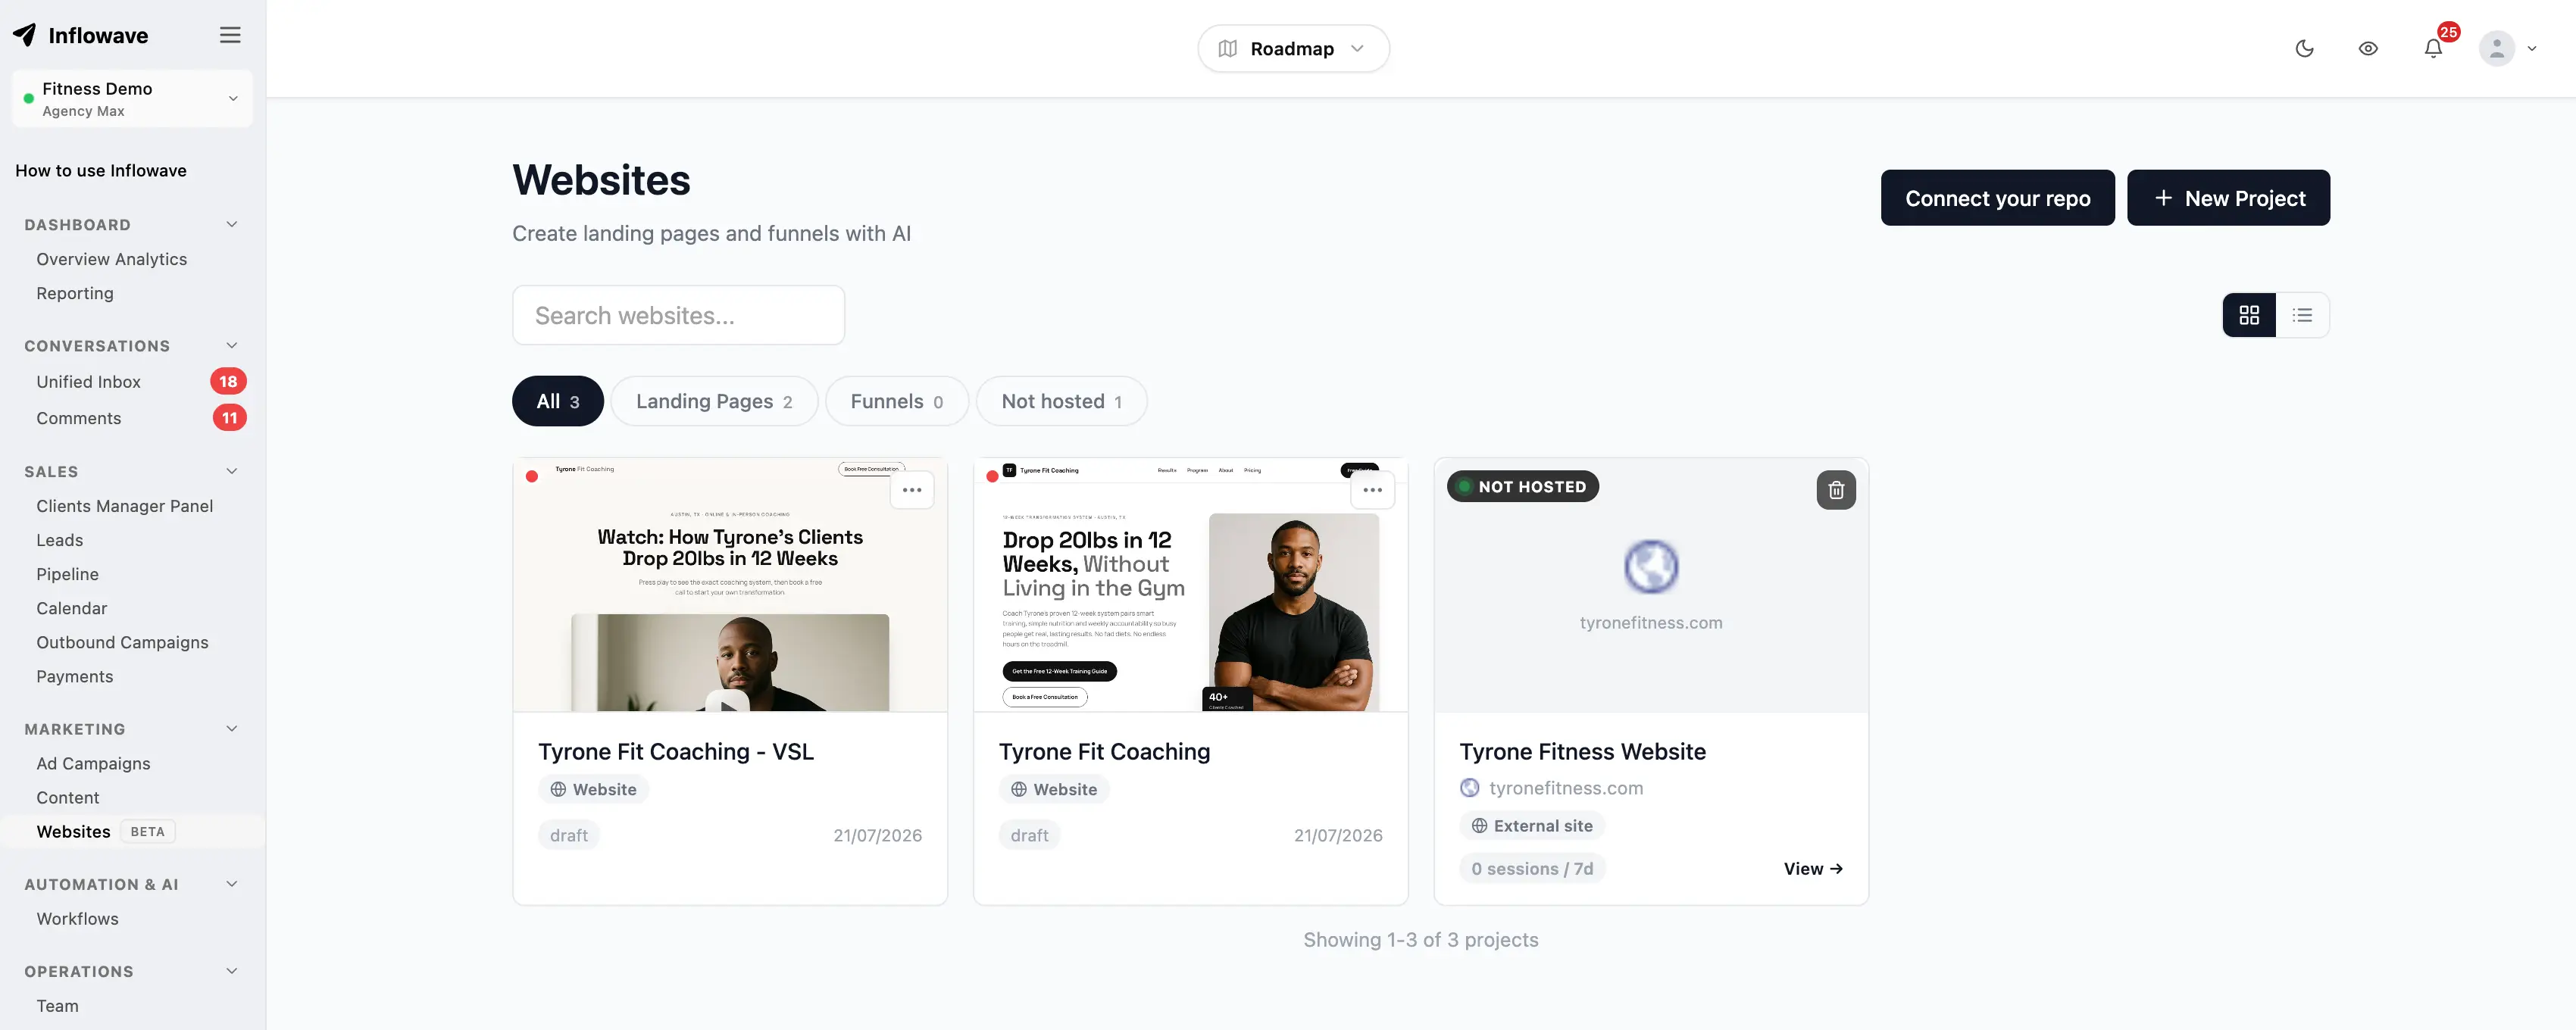Collapse the Conversations section
This screenshot has width=2576, height=1030.
click(x=232, y=345)
